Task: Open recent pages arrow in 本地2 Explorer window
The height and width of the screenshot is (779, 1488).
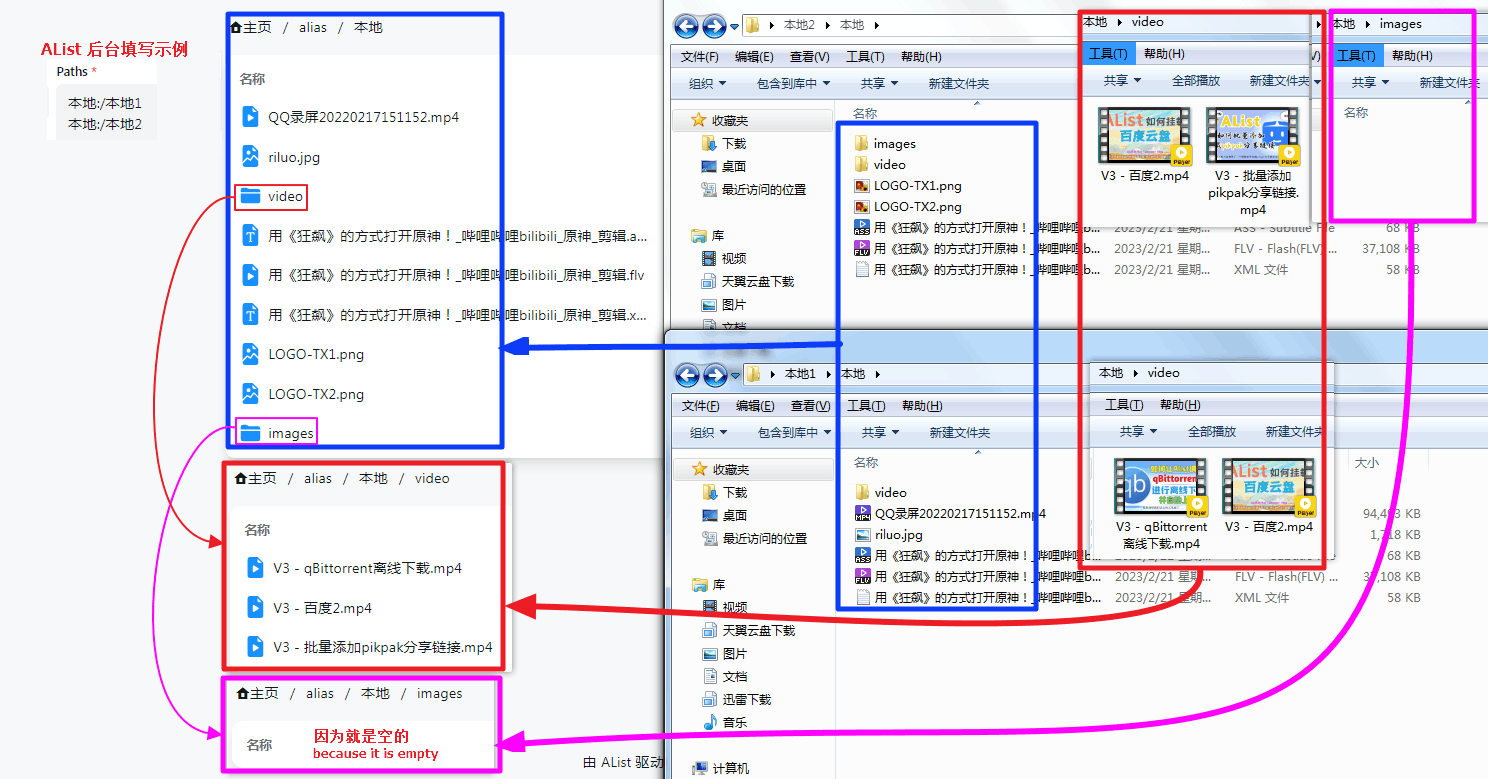Action: 735,27
